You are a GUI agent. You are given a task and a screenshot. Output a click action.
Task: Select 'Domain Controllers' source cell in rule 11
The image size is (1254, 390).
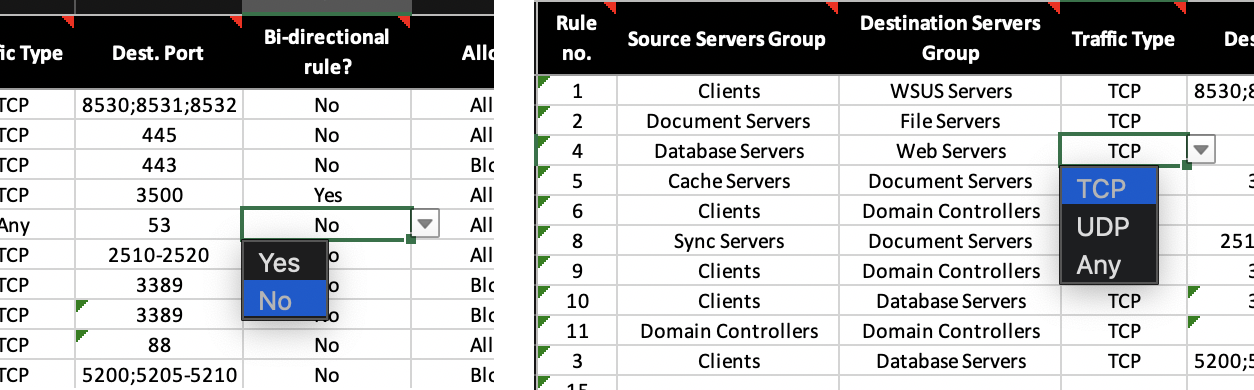(x=727, y=331)
